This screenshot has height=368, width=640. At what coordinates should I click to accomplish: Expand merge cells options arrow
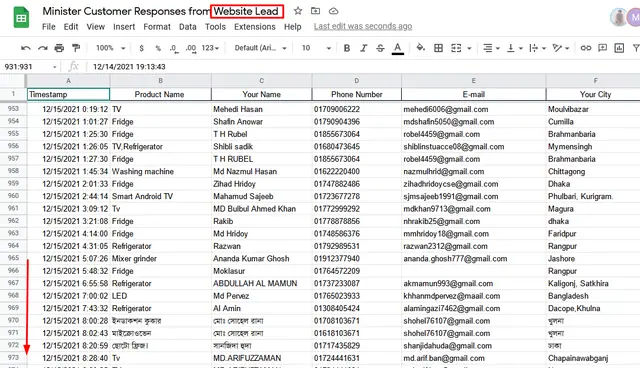tap(469, 48)
